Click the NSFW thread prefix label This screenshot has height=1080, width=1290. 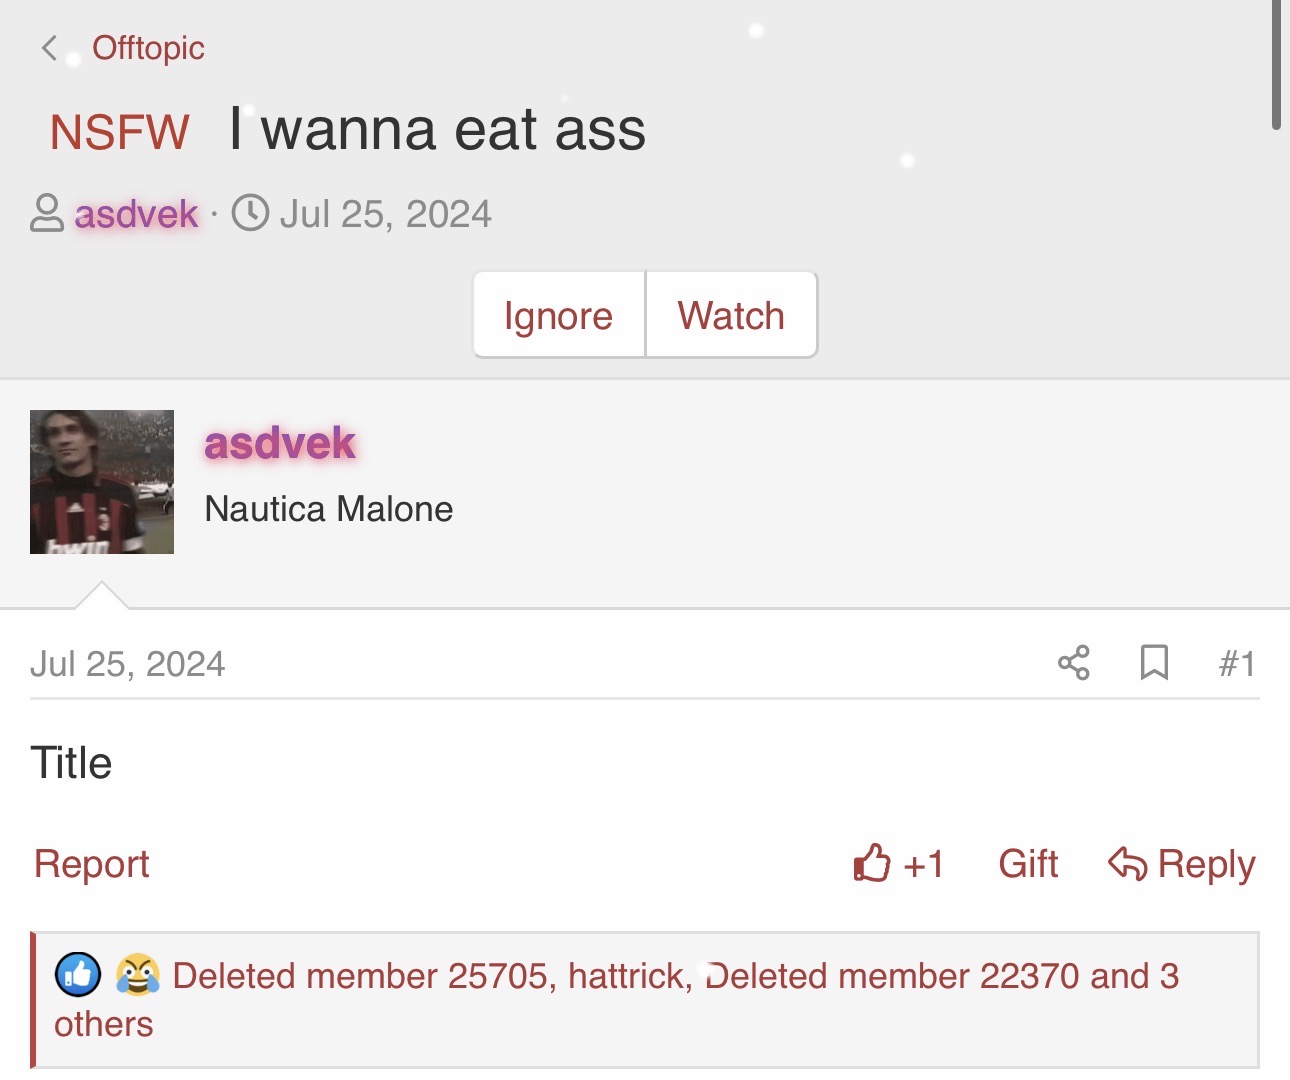tap(120, 132)
